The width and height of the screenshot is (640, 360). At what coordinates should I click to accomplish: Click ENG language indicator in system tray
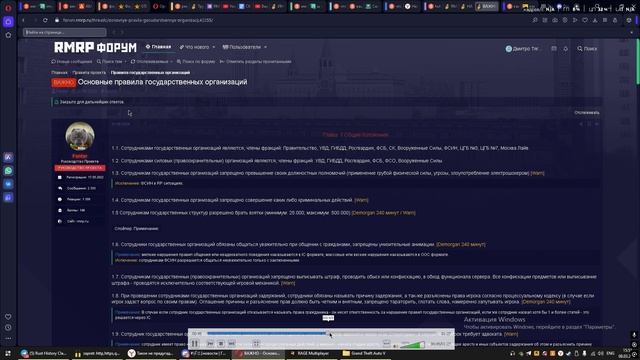click(x=611, y=353)
